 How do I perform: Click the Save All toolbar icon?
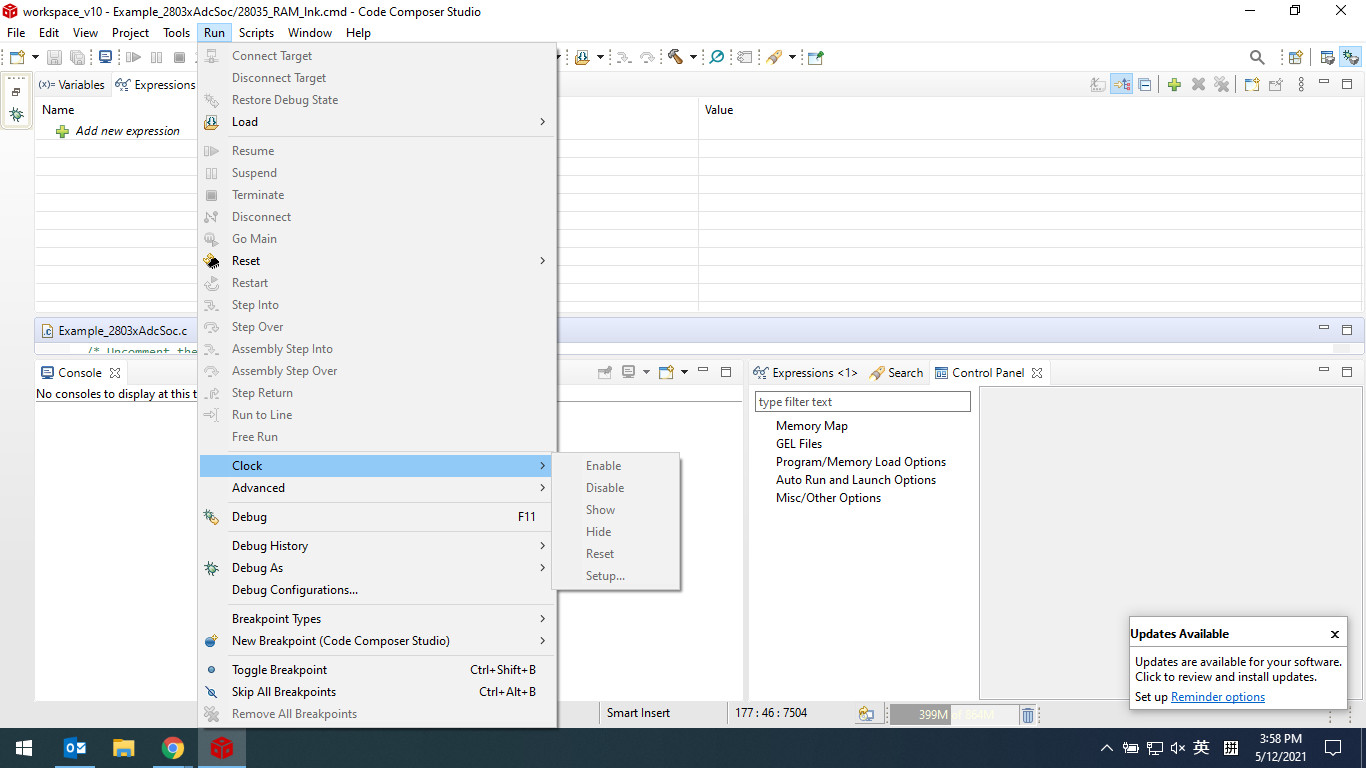tap(77, 57)
